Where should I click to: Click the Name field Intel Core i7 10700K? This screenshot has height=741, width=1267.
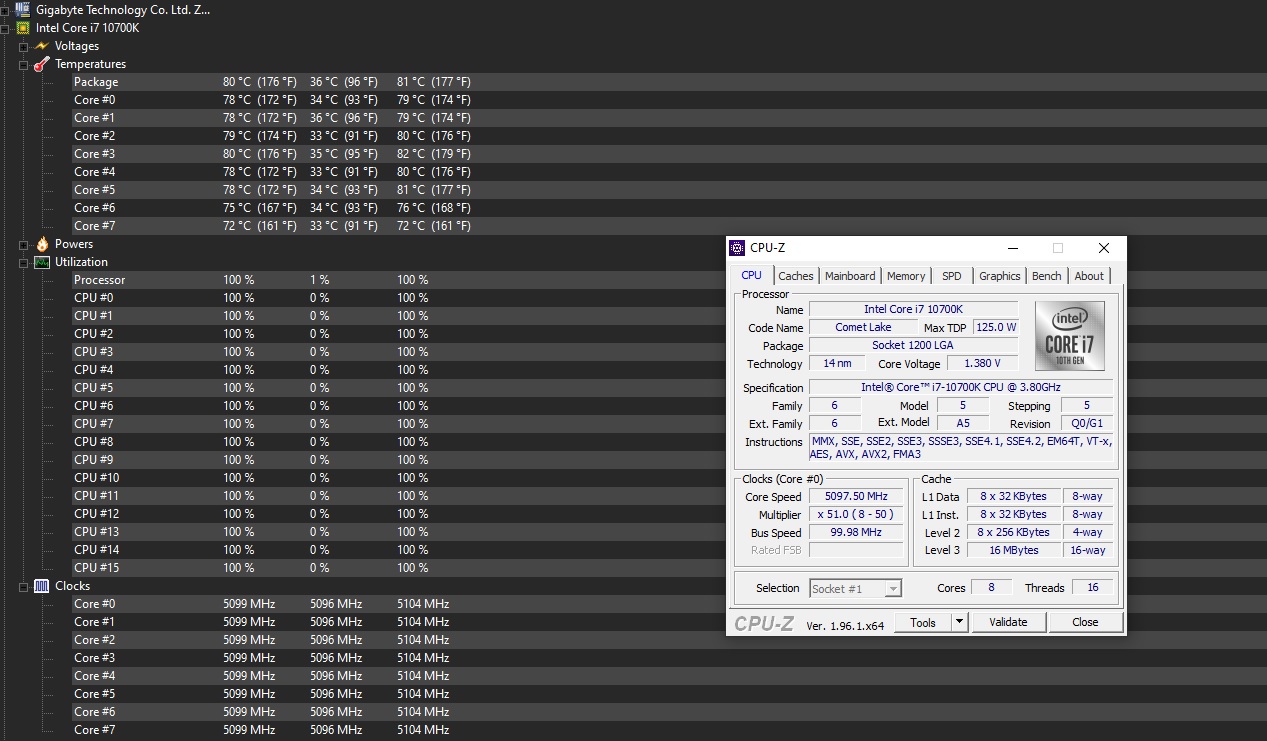[913, 309]
